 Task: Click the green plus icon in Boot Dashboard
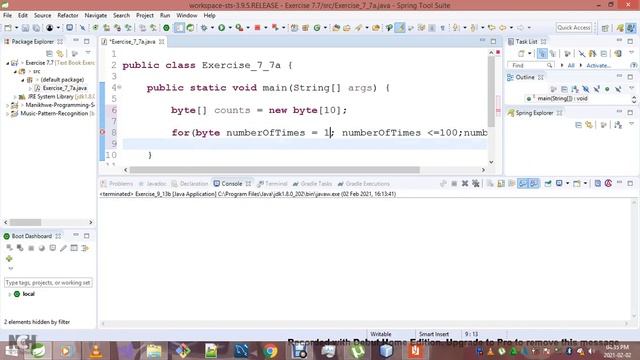coord(9,259)
